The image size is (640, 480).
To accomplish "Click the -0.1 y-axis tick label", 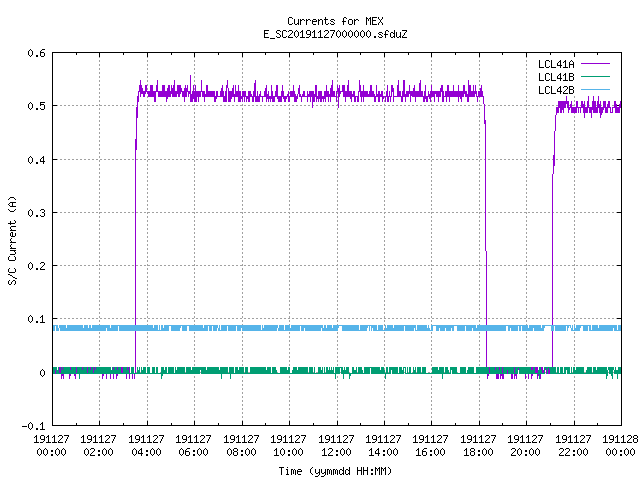I will (x=33, y=426).
